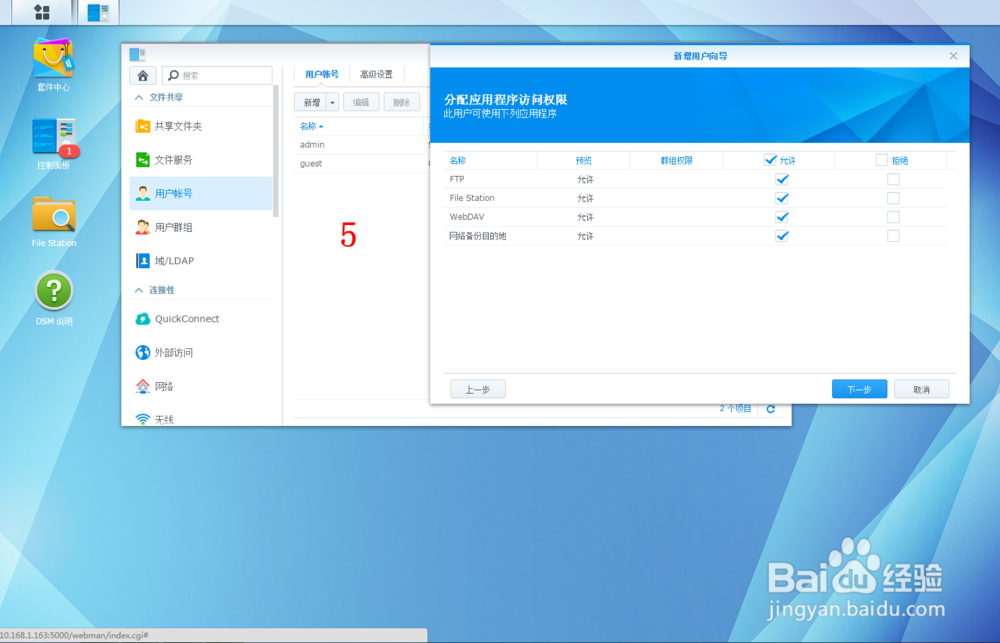Open the main menu icon in the taskbar
Viewport: 1000px width, 643px height.
[x=40, y=13]
